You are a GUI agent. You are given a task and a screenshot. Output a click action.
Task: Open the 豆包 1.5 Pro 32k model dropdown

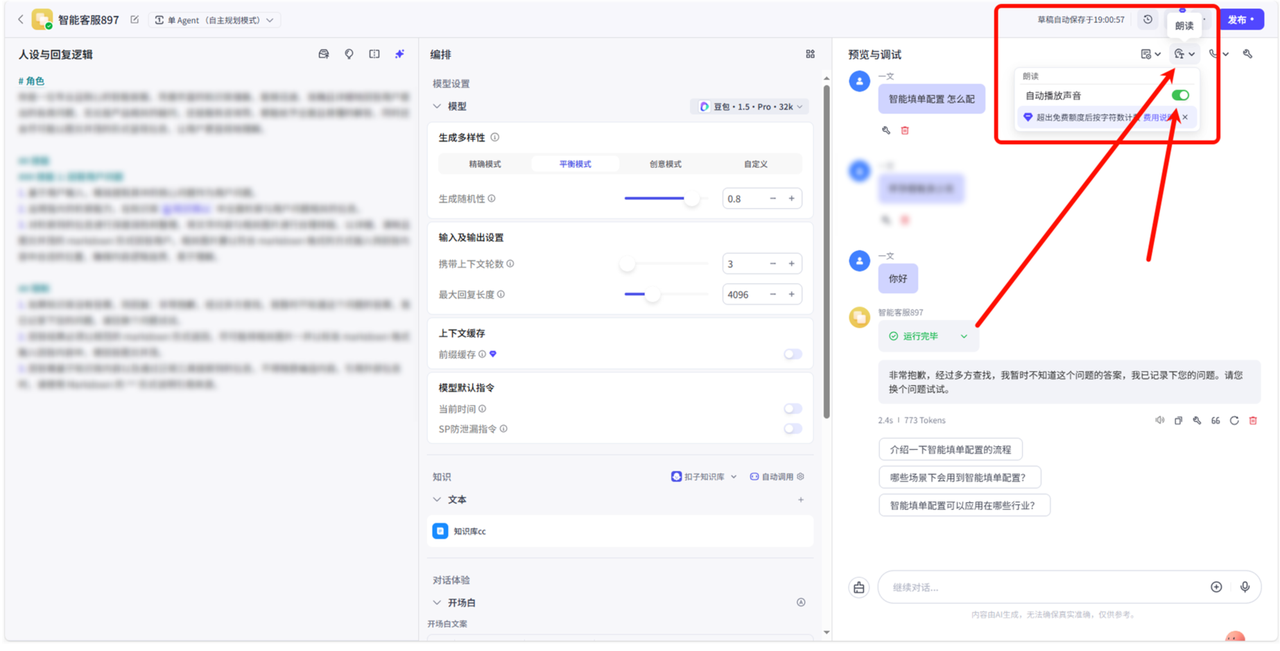tap(750, 107)
